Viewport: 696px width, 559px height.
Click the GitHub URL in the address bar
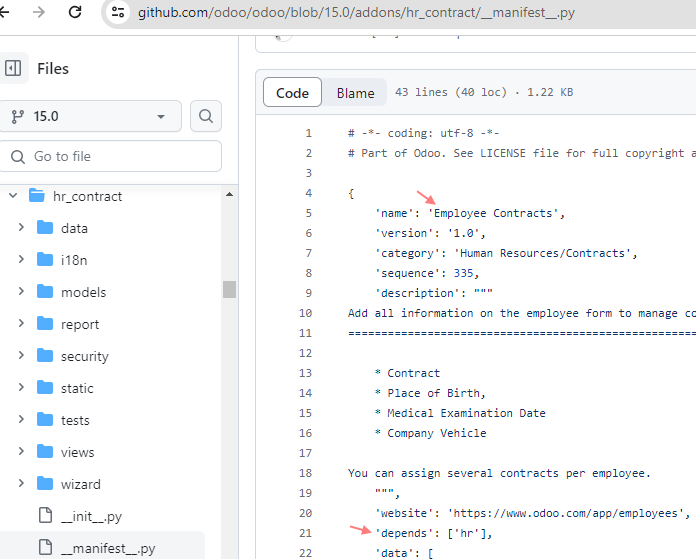356,12
